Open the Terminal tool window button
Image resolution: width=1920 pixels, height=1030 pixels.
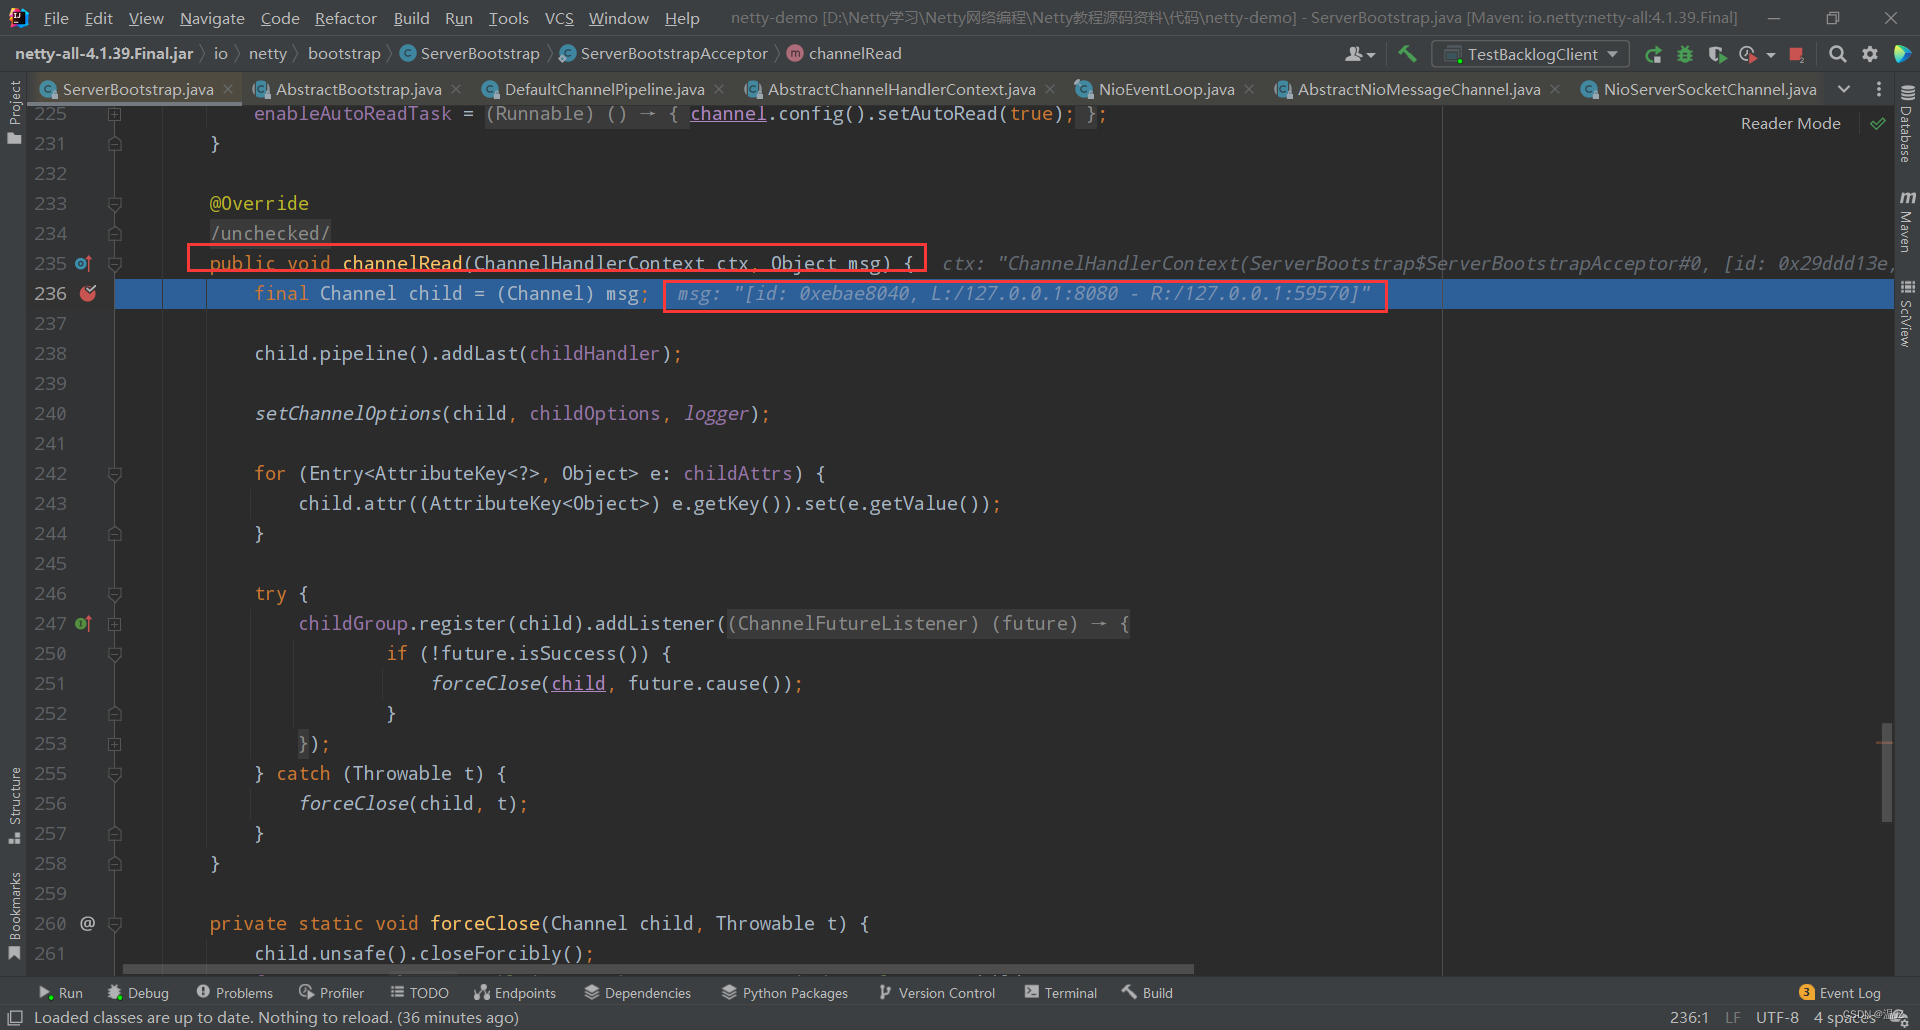(x=1061, y=992)
